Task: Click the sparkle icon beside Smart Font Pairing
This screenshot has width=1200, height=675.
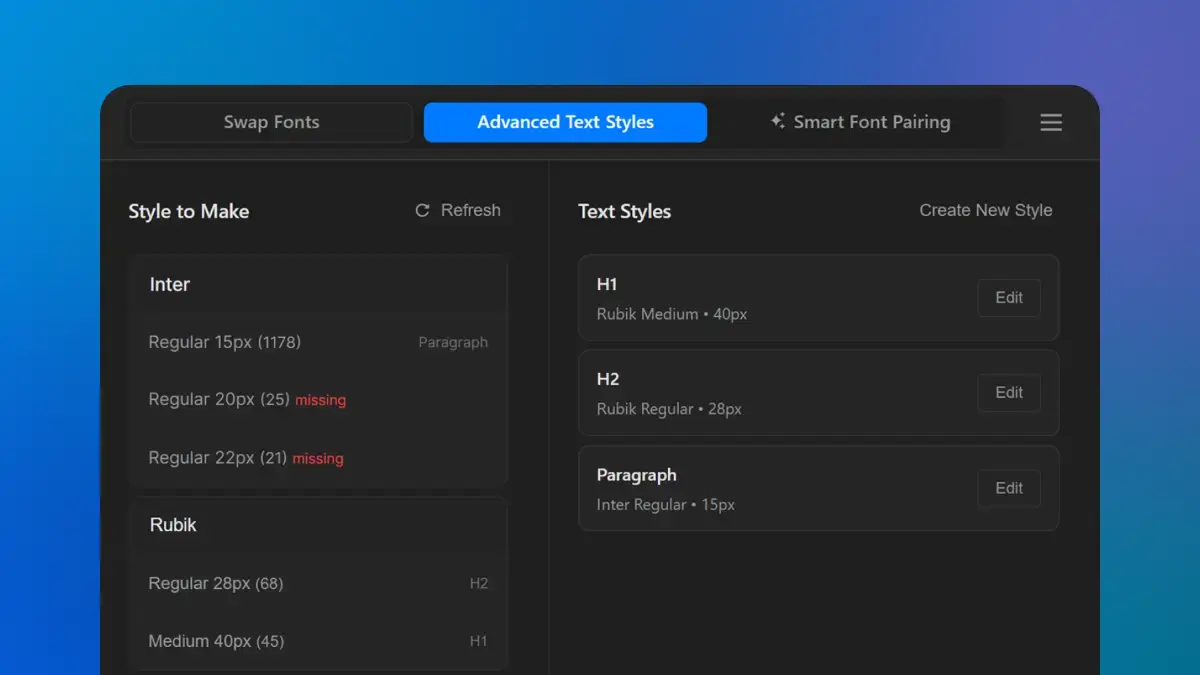Action: (777, 121)
